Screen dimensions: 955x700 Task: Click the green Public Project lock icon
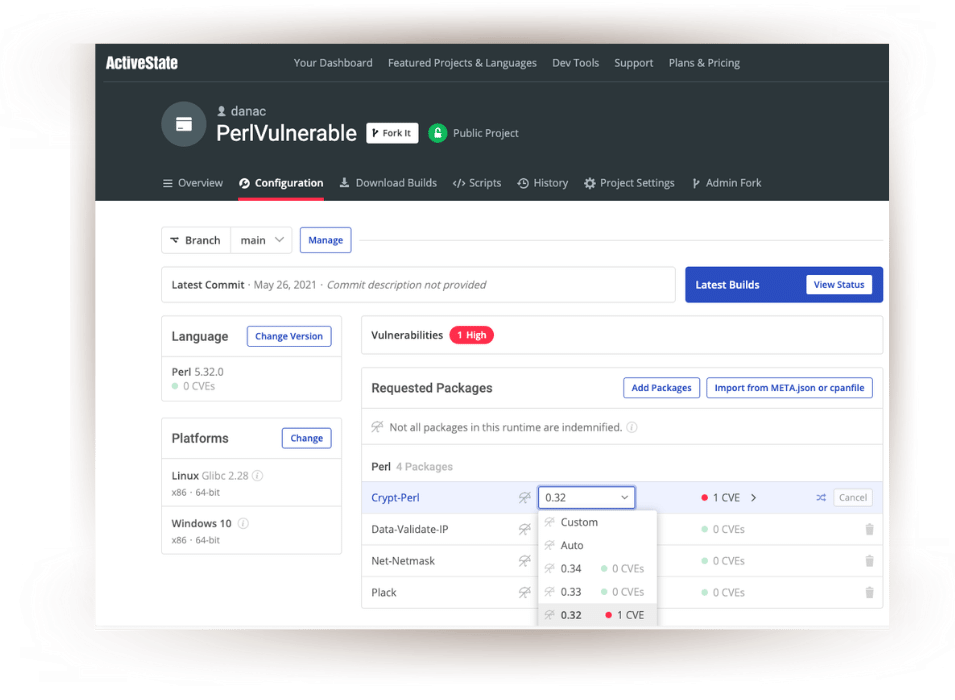[437, 133]
